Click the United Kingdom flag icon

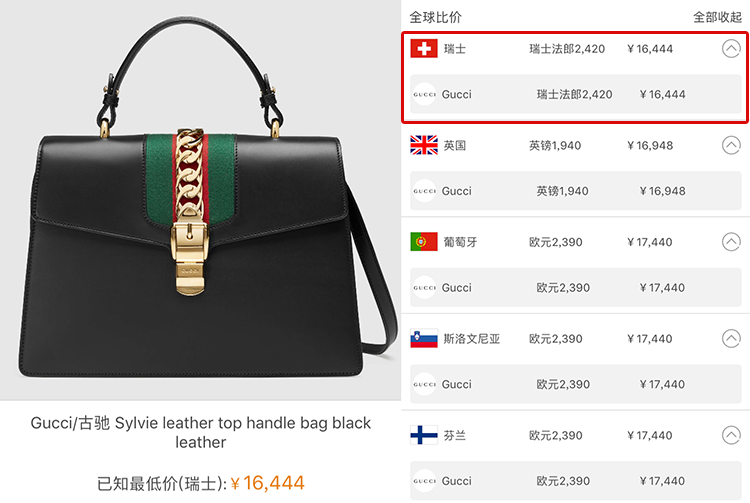coord(424,145)
